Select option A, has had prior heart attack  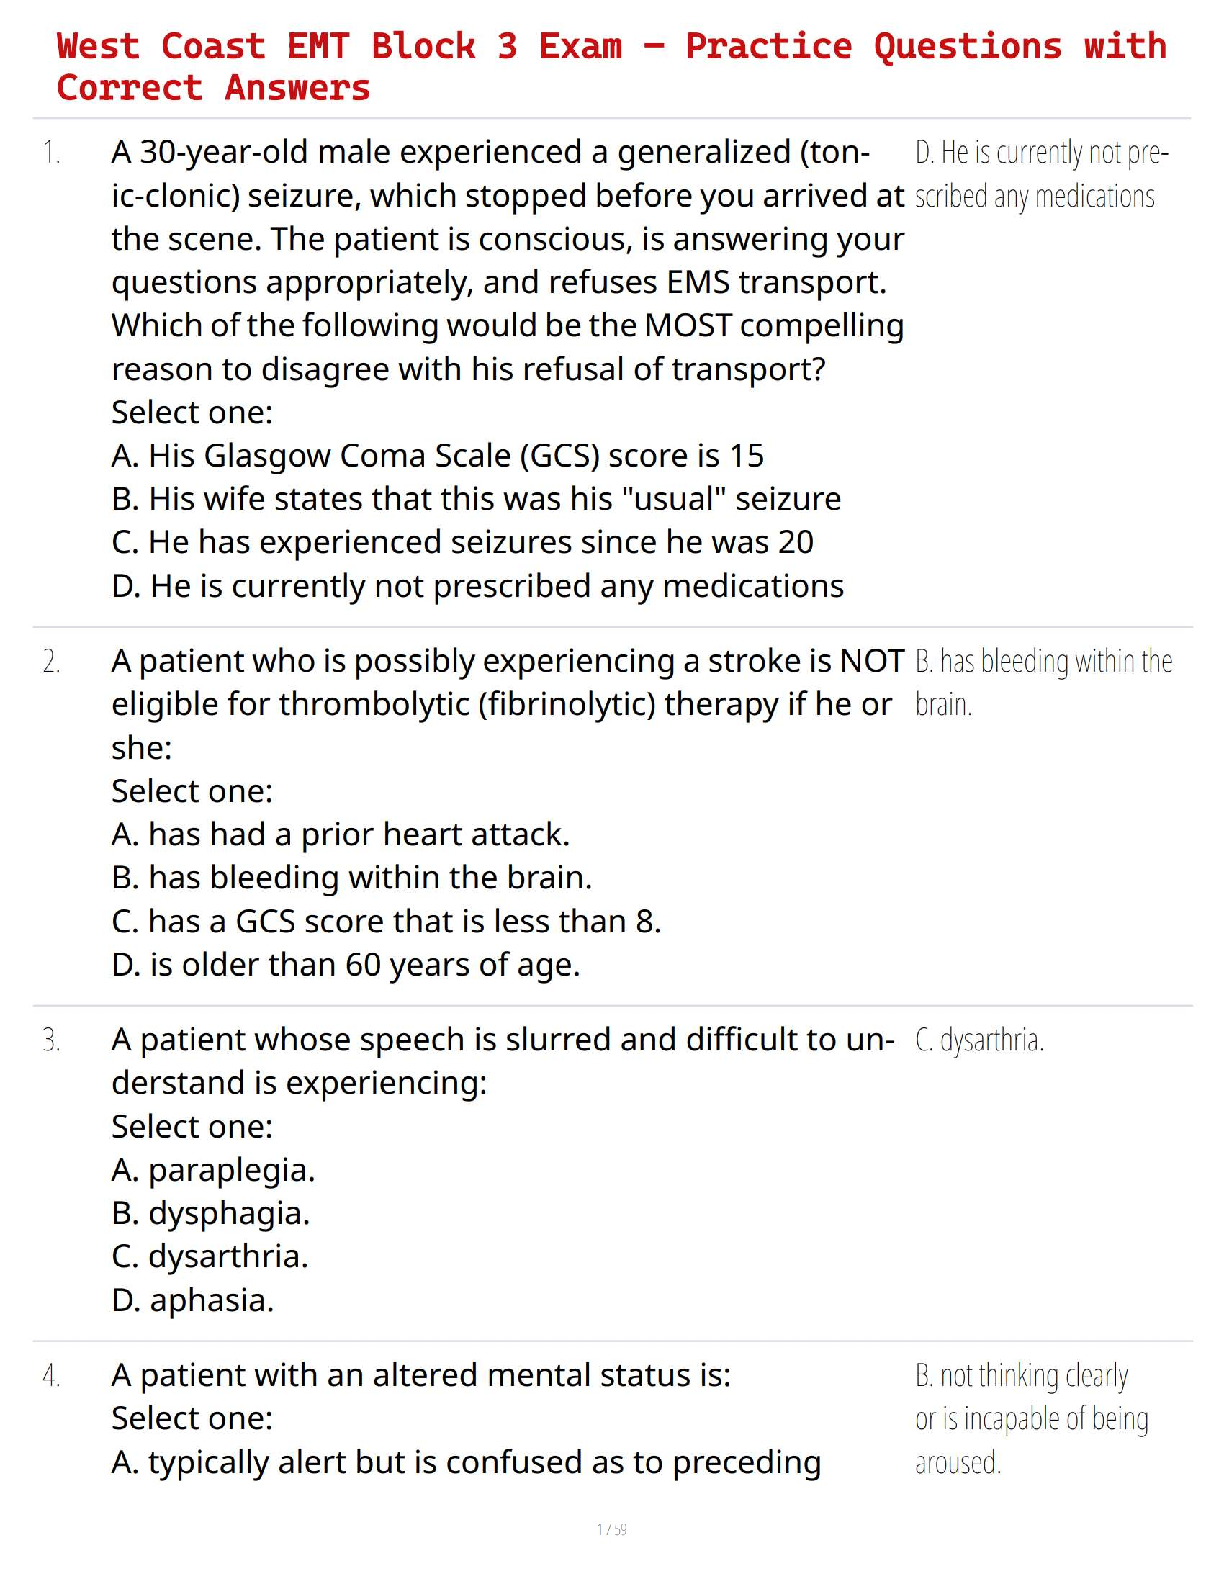(x=340, y=834)
